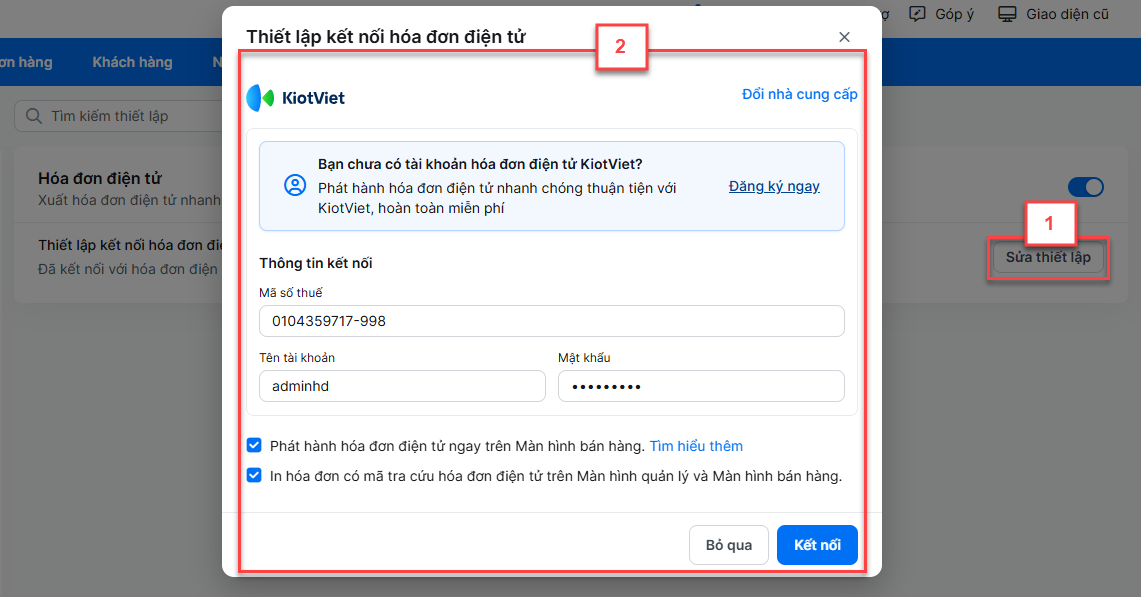1141x597 pixels.
Task: Focus the Mã số thuế field
Action: pos(552,321)
